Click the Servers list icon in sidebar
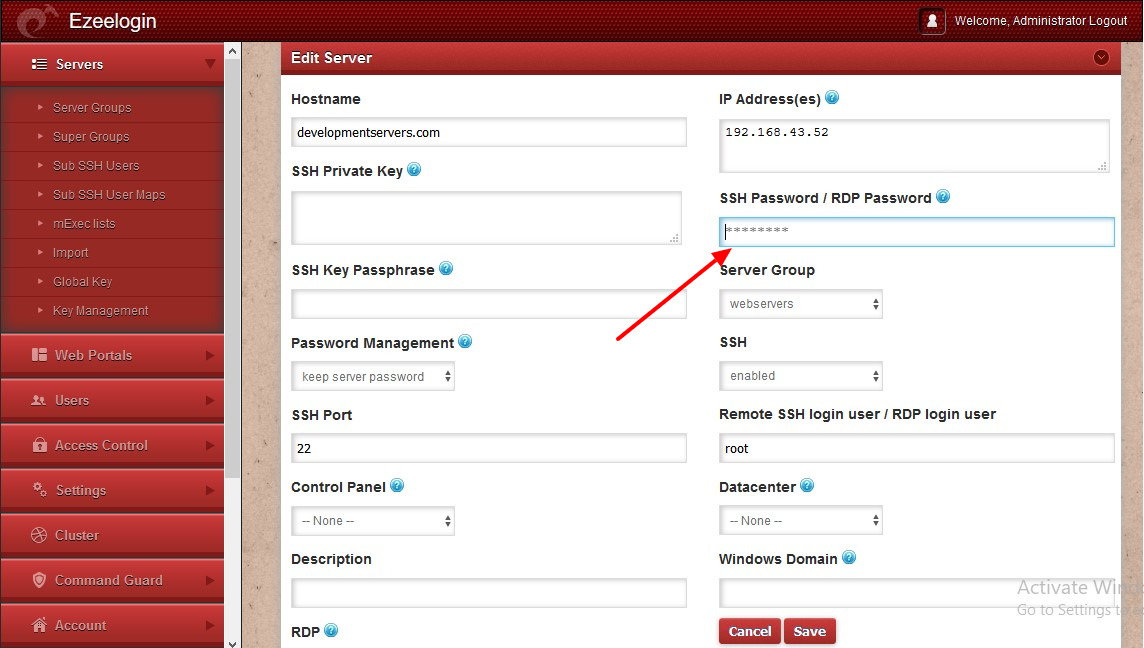 39,64
